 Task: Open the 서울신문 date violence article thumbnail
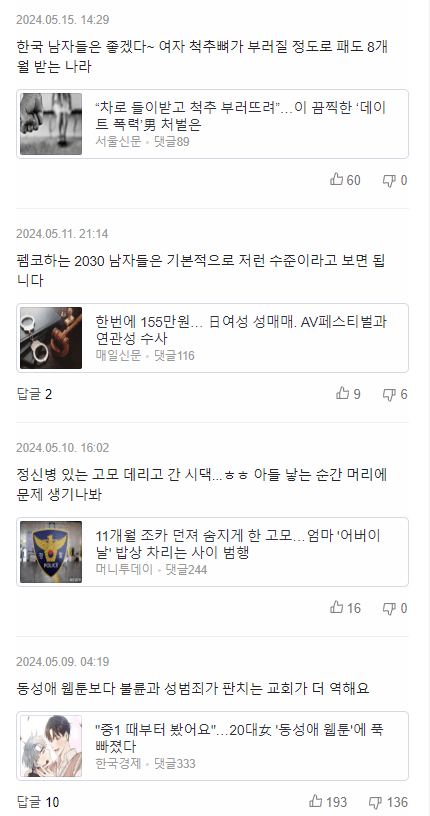(51, 124)
